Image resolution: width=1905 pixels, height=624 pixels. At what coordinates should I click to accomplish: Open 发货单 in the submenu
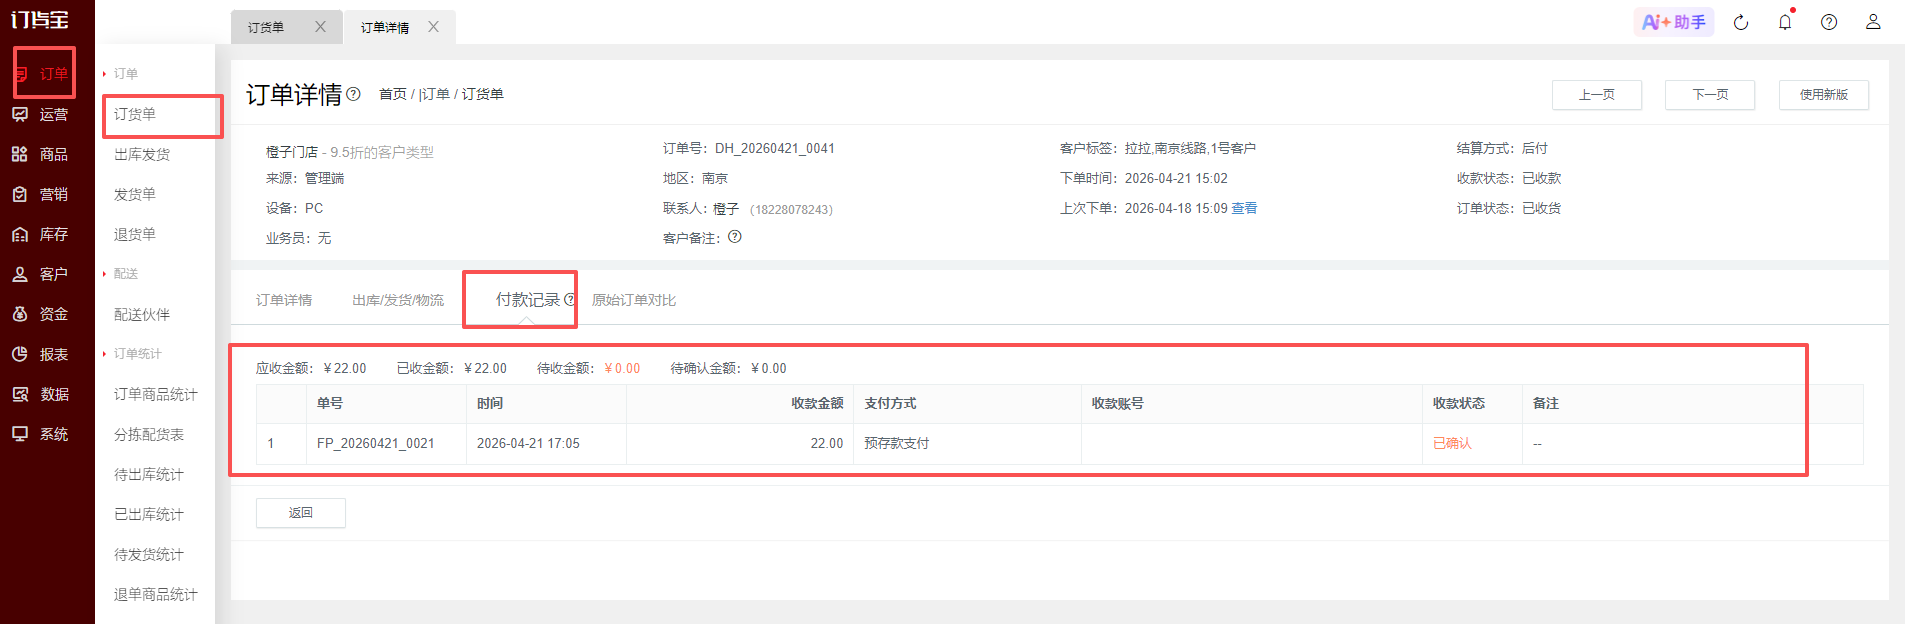click(135, 194)
